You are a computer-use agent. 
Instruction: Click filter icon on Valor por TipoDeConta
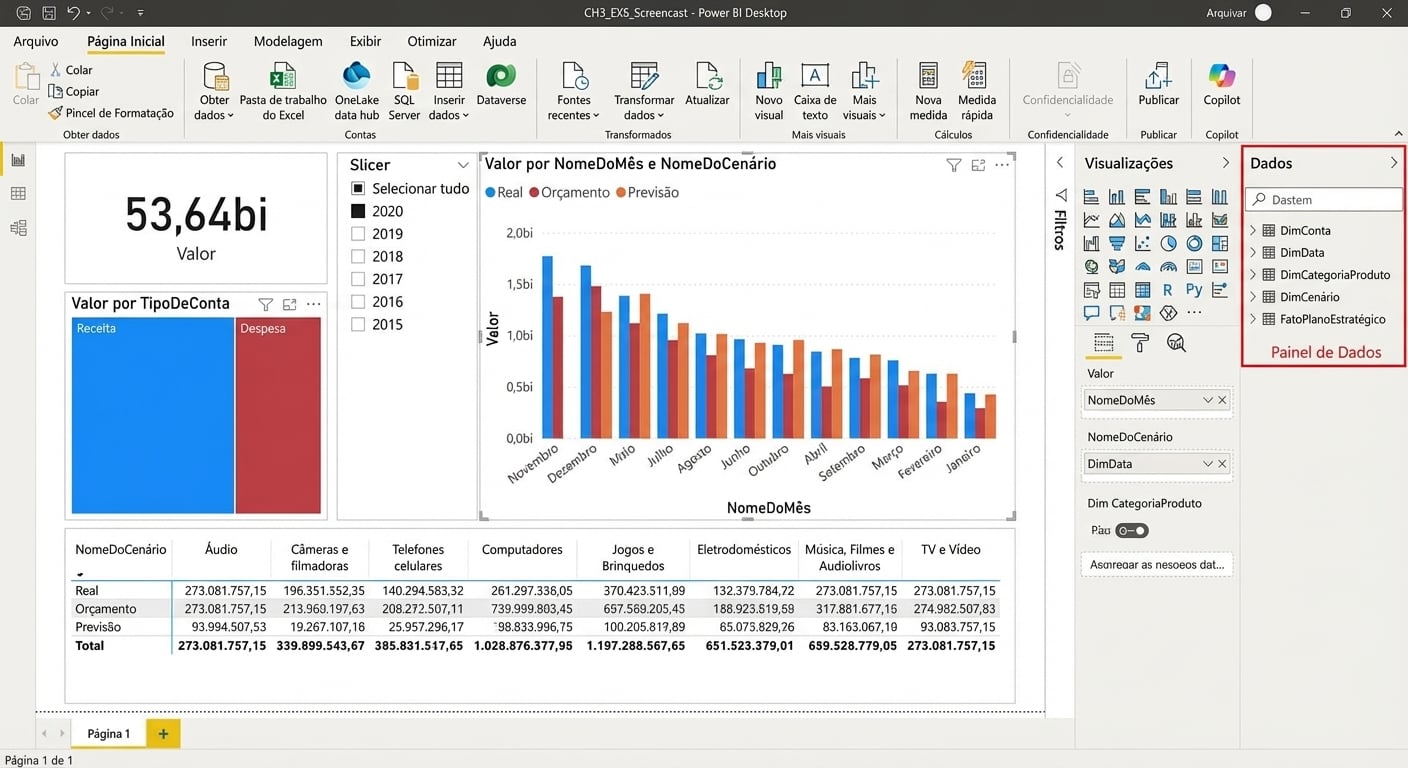coord(265,304)
